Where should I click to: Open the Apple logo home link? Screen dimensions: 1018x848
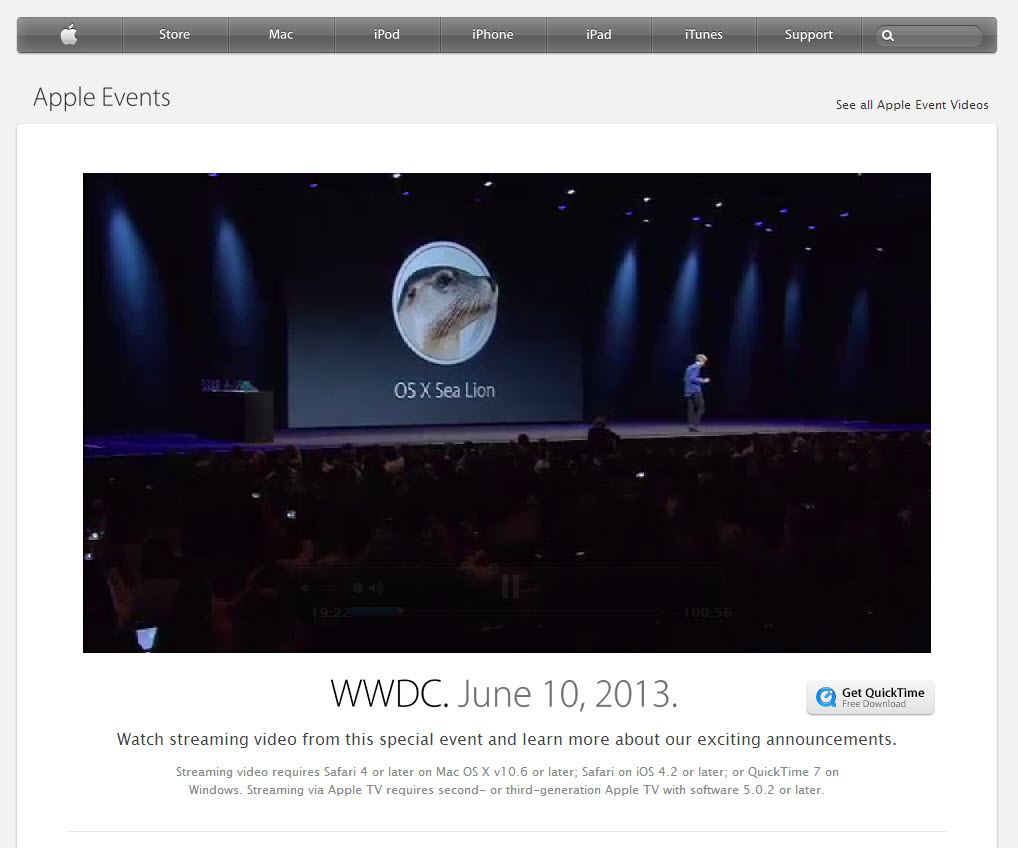[x=69, y=34]
